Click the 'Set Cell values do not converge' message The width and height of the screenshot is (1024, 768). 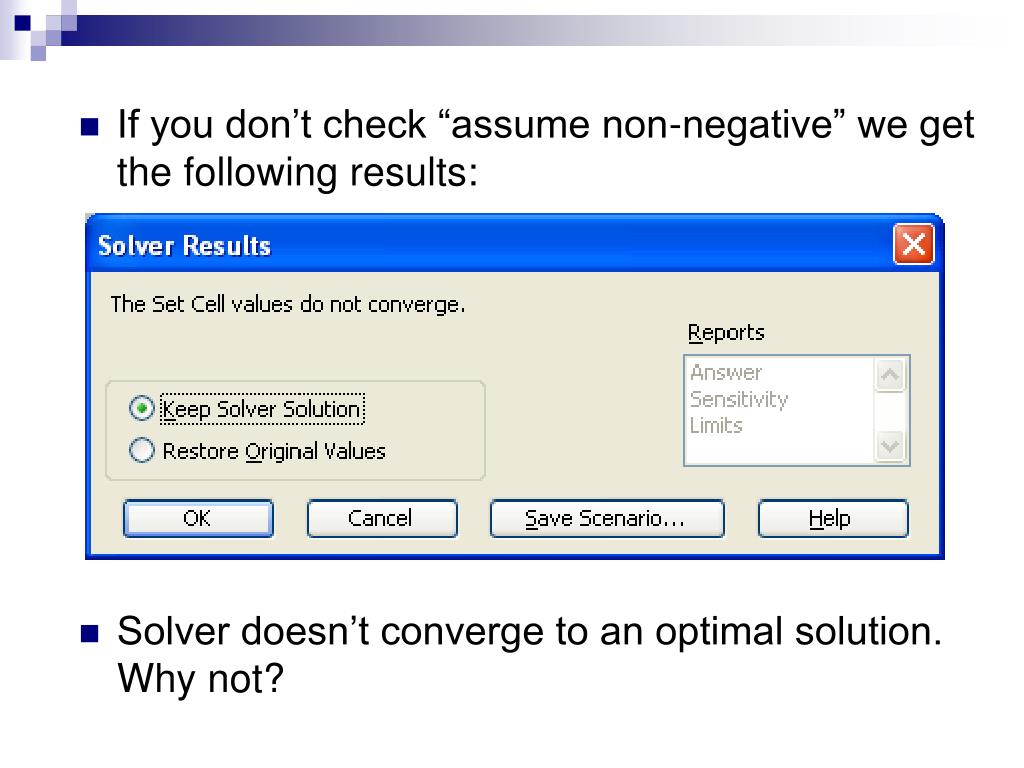coord(287,305)
